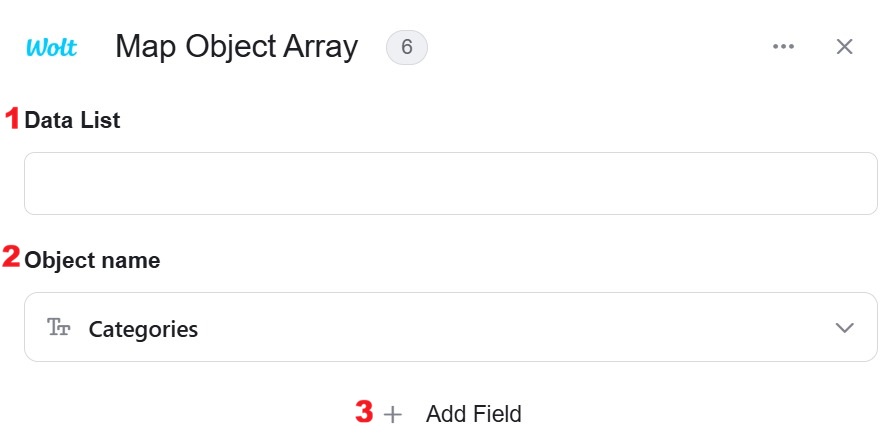
Task: Click the Map Object Array title
Action: tap(236, 47)
